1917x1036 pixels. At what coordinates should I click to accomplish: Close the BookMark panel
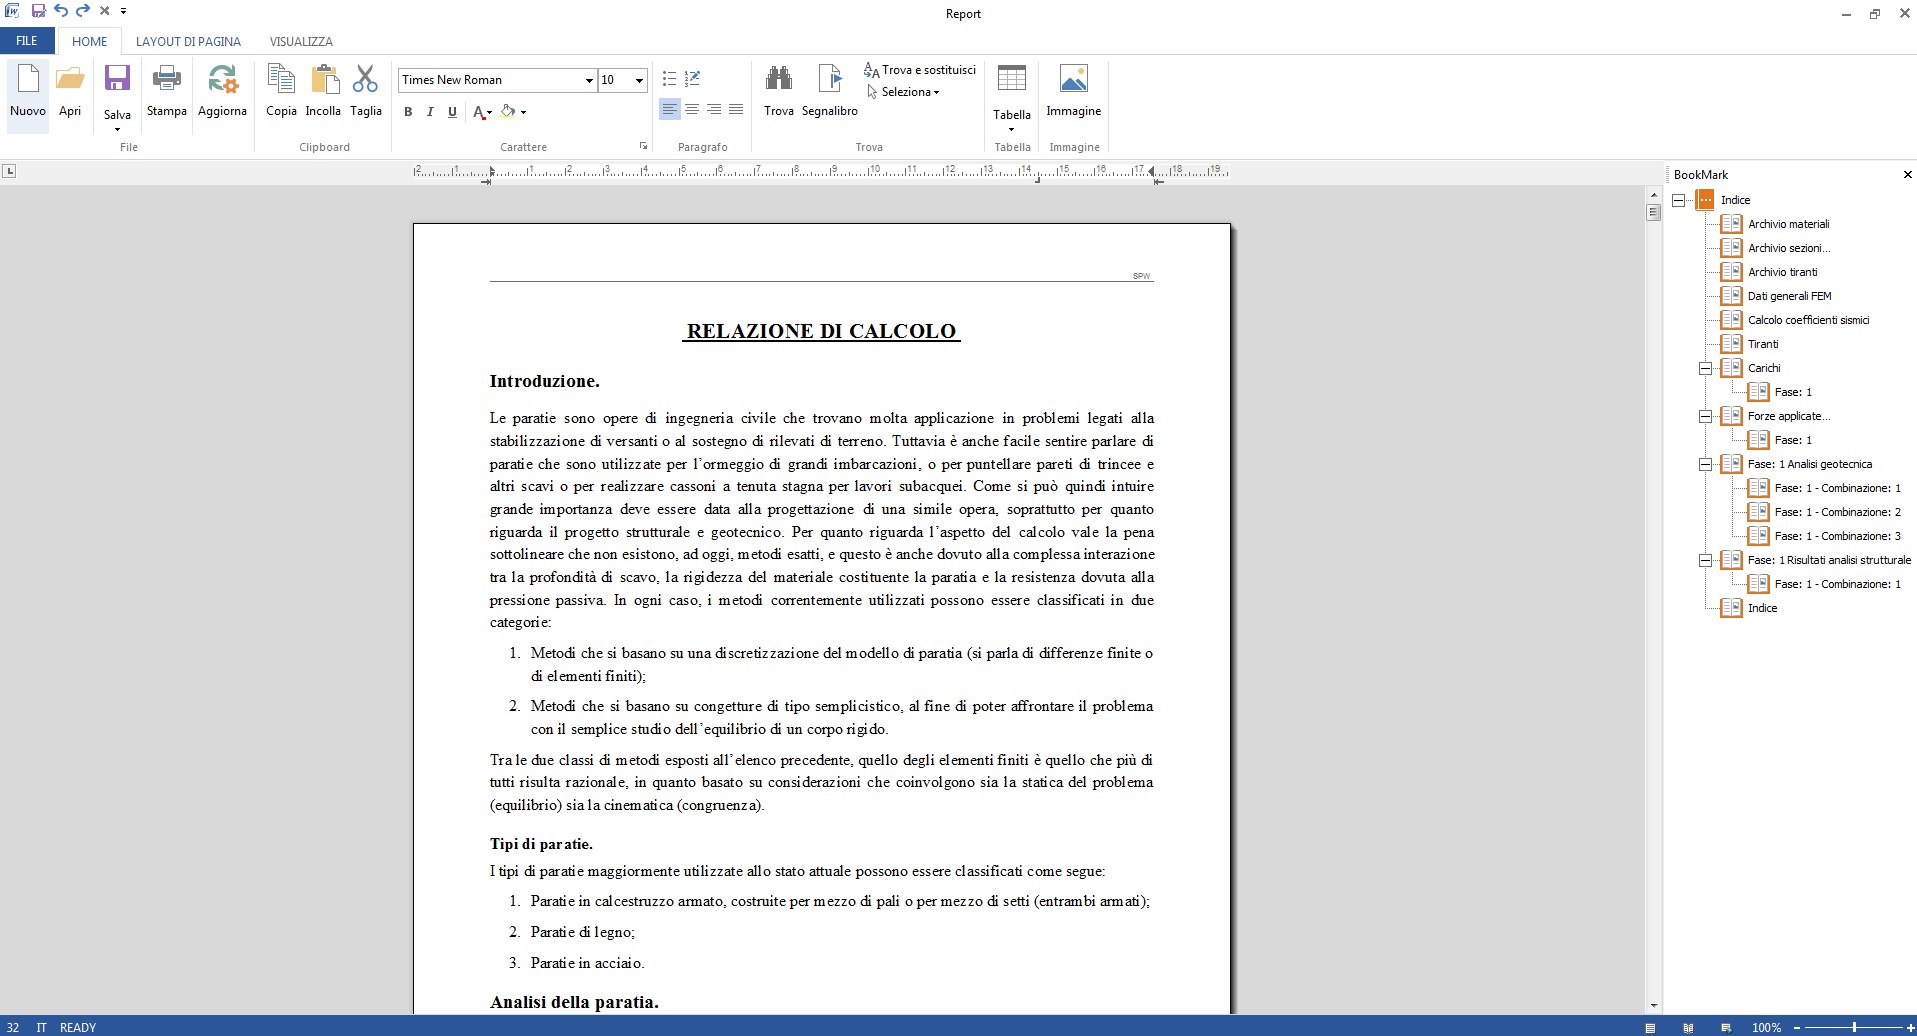pyautogui.click(x=1907, y=175)
